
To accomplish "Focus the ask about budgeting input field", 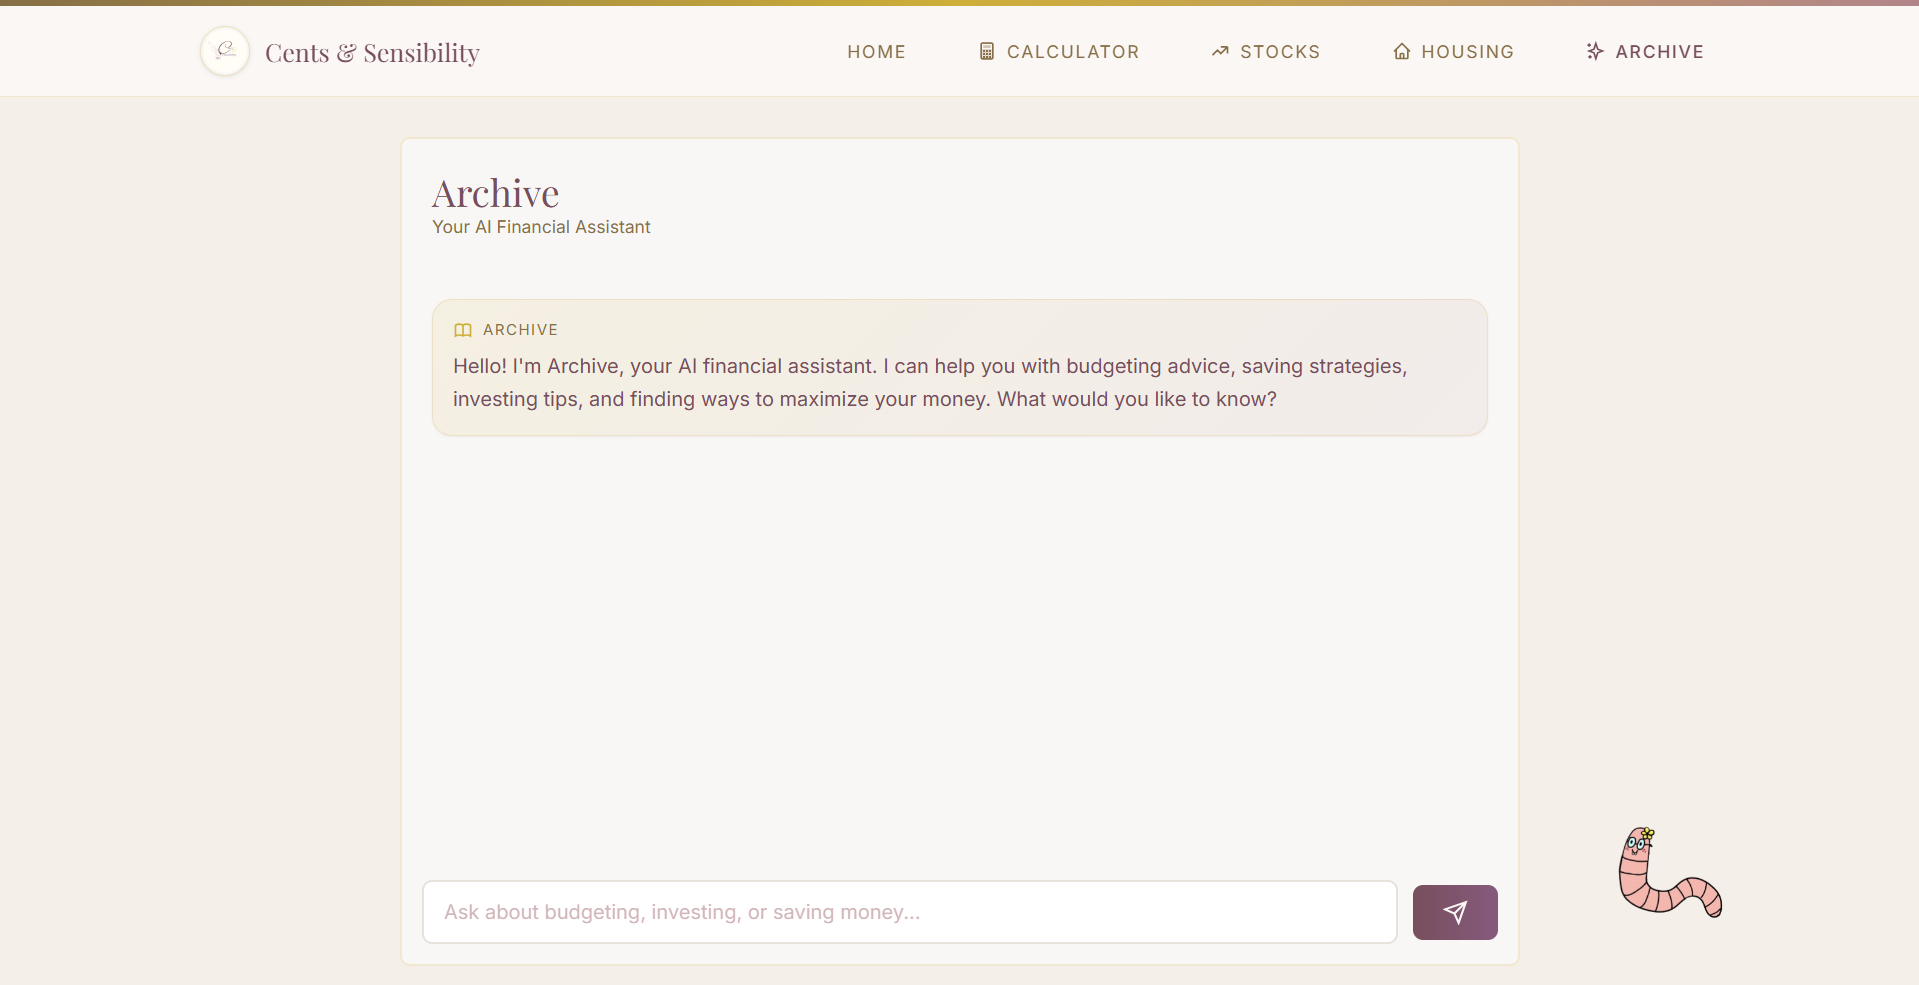I will (x=910, y=912).
